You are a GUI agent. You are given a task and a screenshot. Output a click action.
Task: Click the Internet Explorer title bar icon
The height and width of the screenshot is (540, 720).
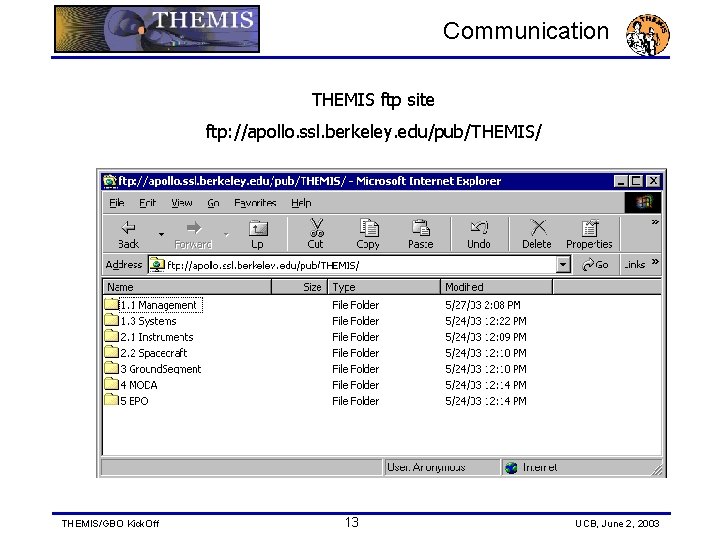click(x=109, y=181)
